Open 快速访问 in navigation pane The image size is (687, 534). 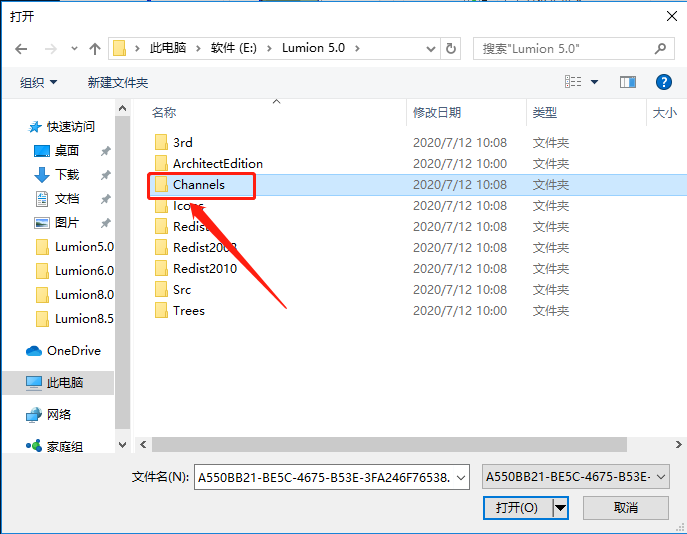pyautogui.click(x=61, y=127)
